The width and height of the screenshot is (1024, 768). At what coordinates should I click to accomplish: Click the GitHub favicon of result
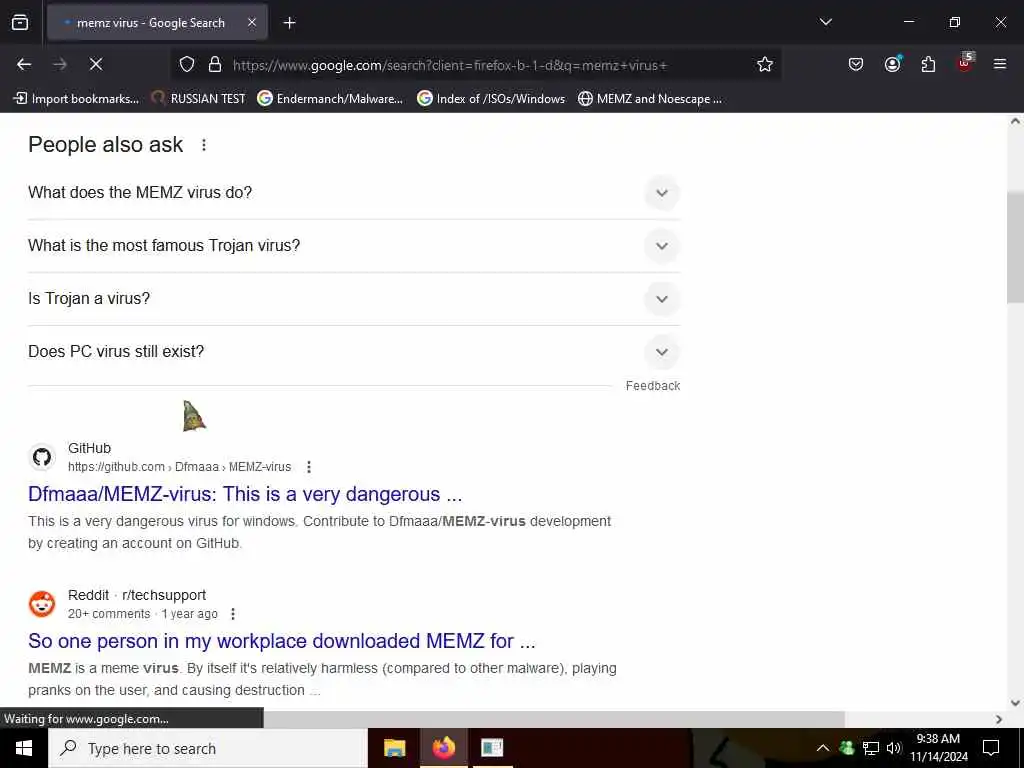[42, 456]
